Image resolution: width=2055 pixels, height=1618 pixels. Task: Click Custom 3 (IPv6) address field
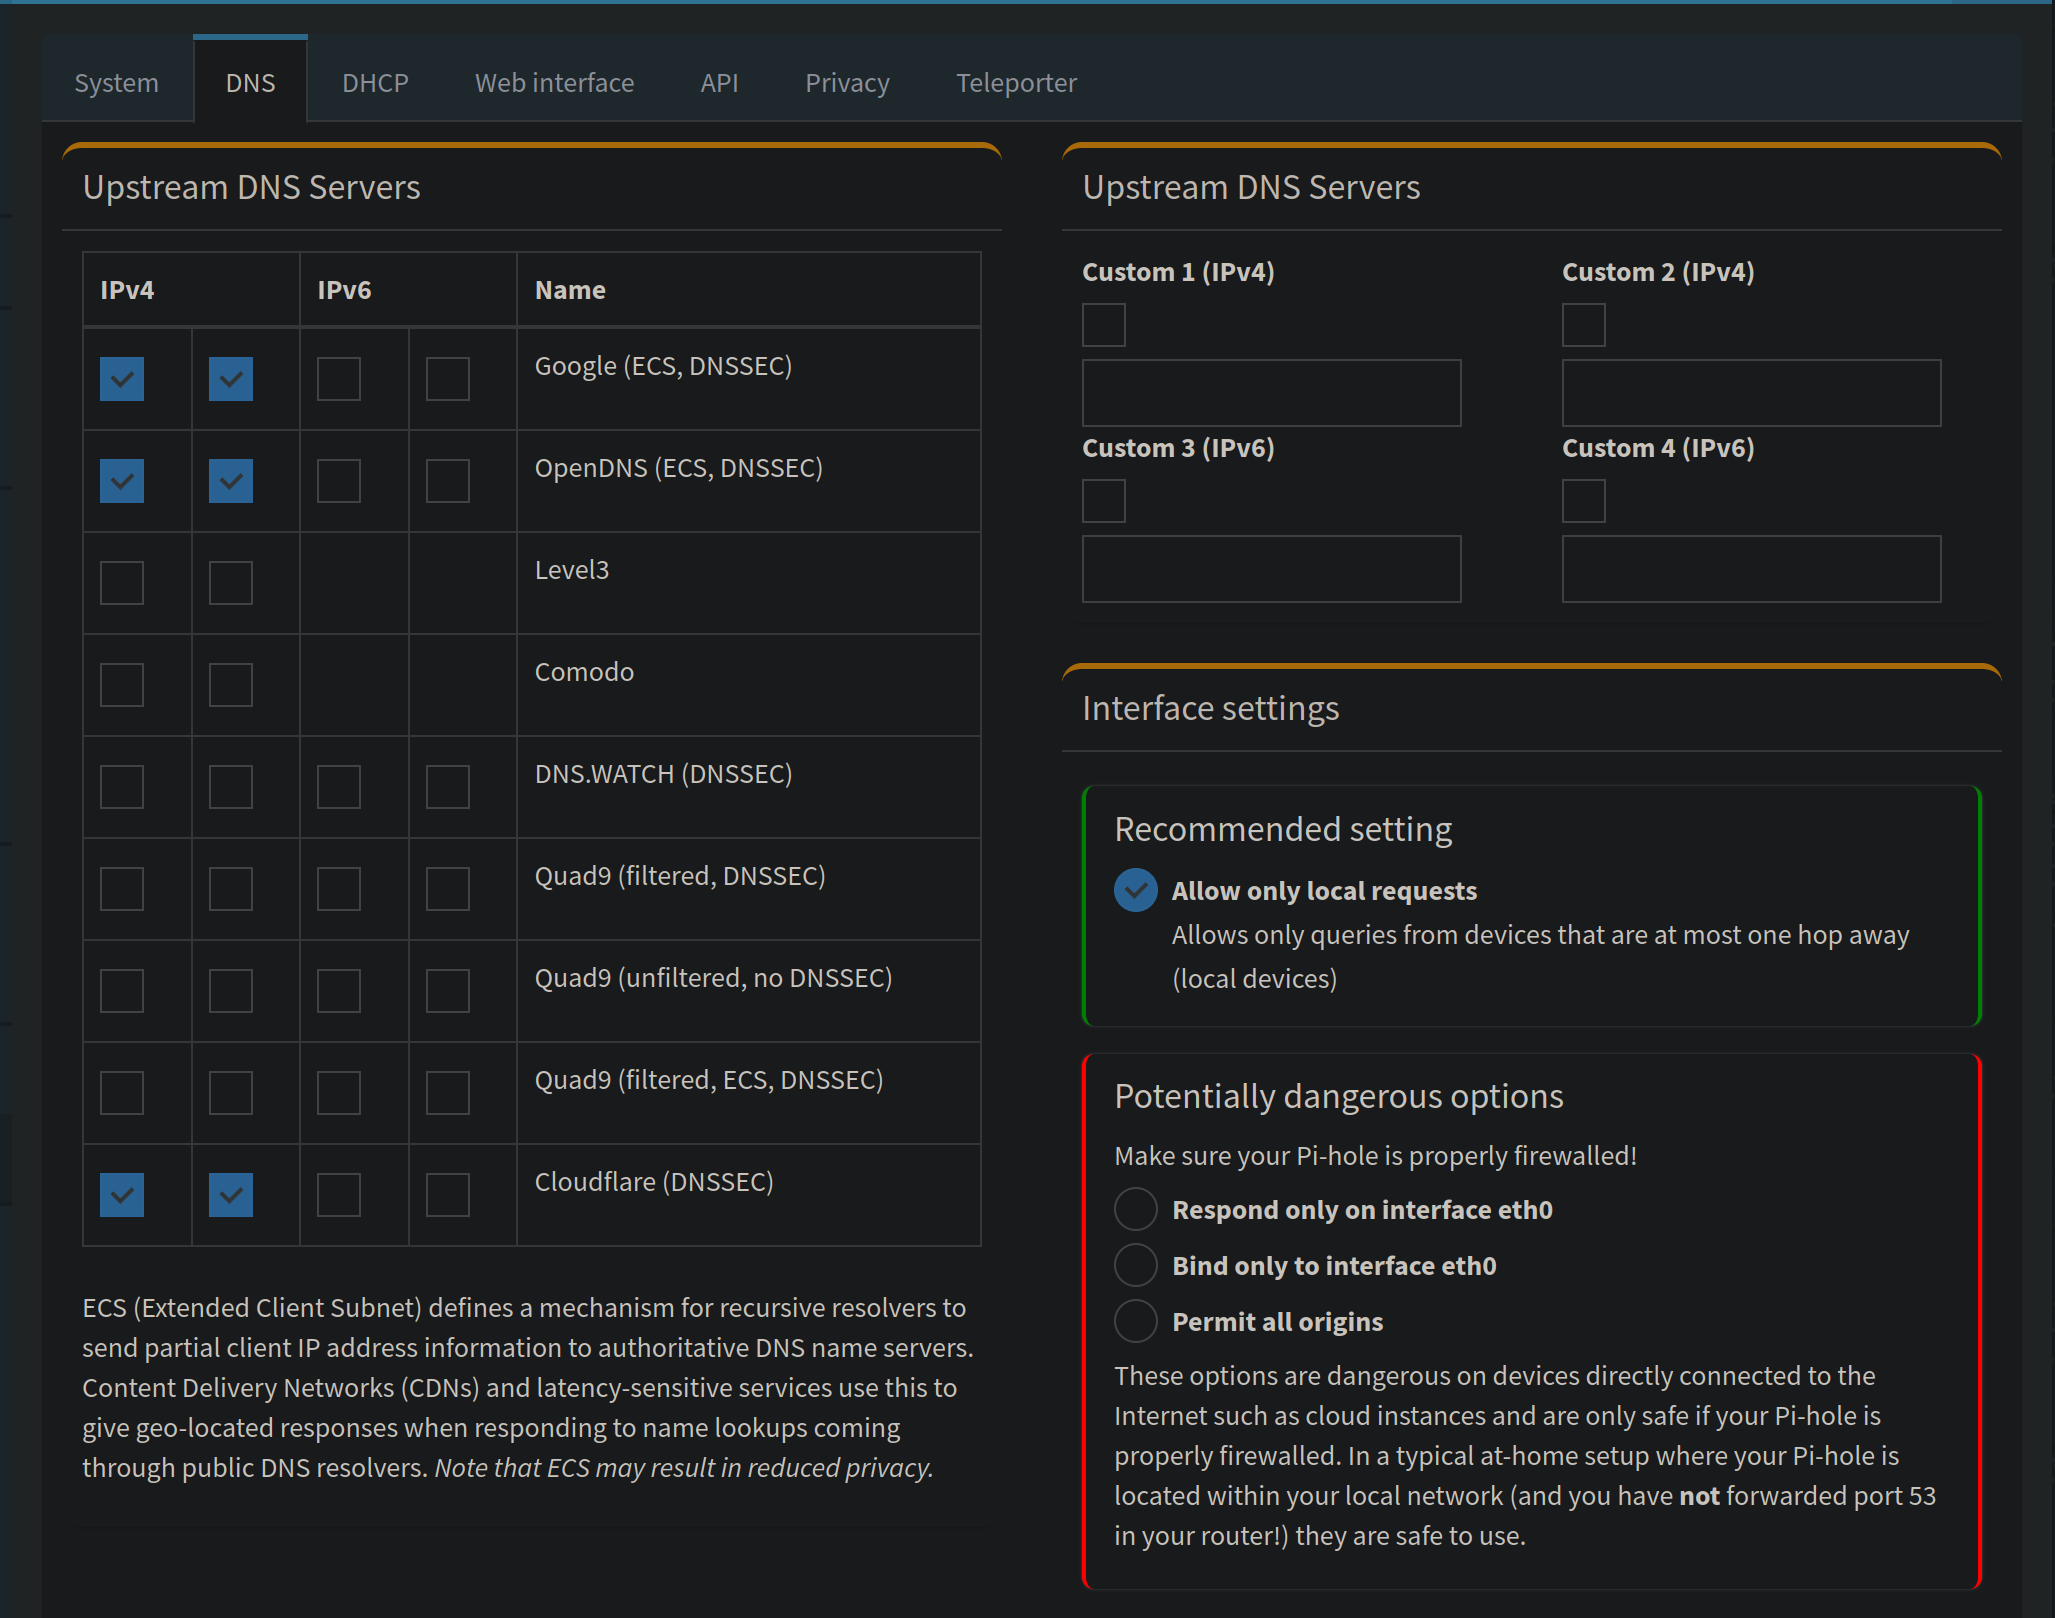(1271, 569)
